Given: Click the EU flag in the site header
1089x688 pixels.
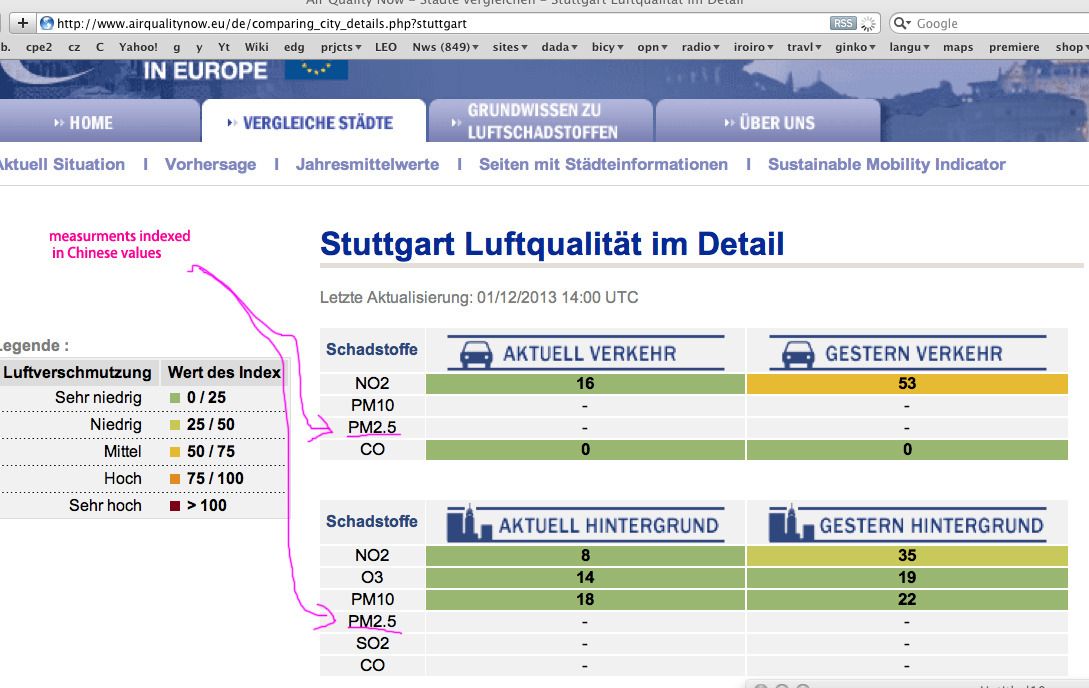Looking at the screenshot, I should click(x=316, y=69).
